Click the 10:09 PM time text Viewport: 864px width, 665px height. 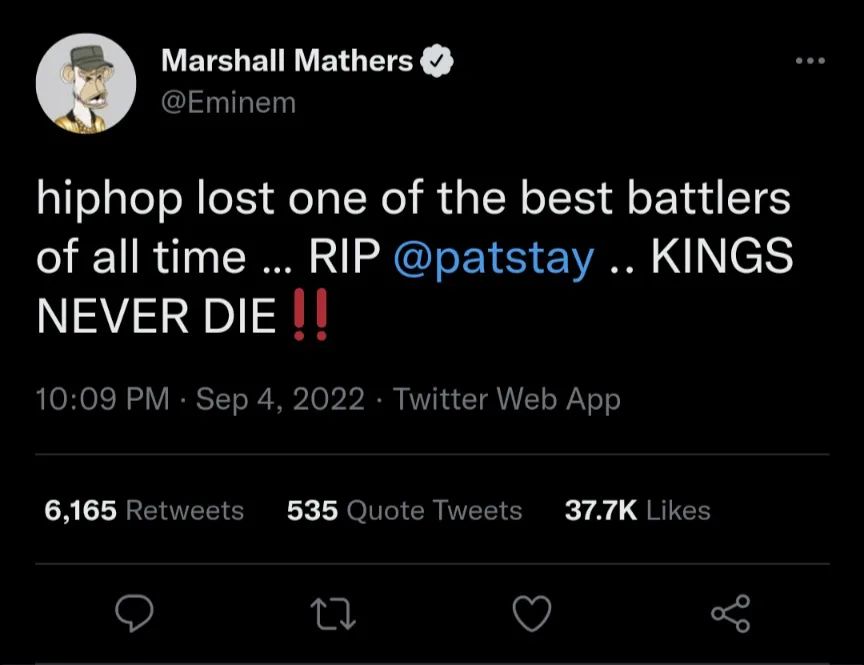point(102,400)
